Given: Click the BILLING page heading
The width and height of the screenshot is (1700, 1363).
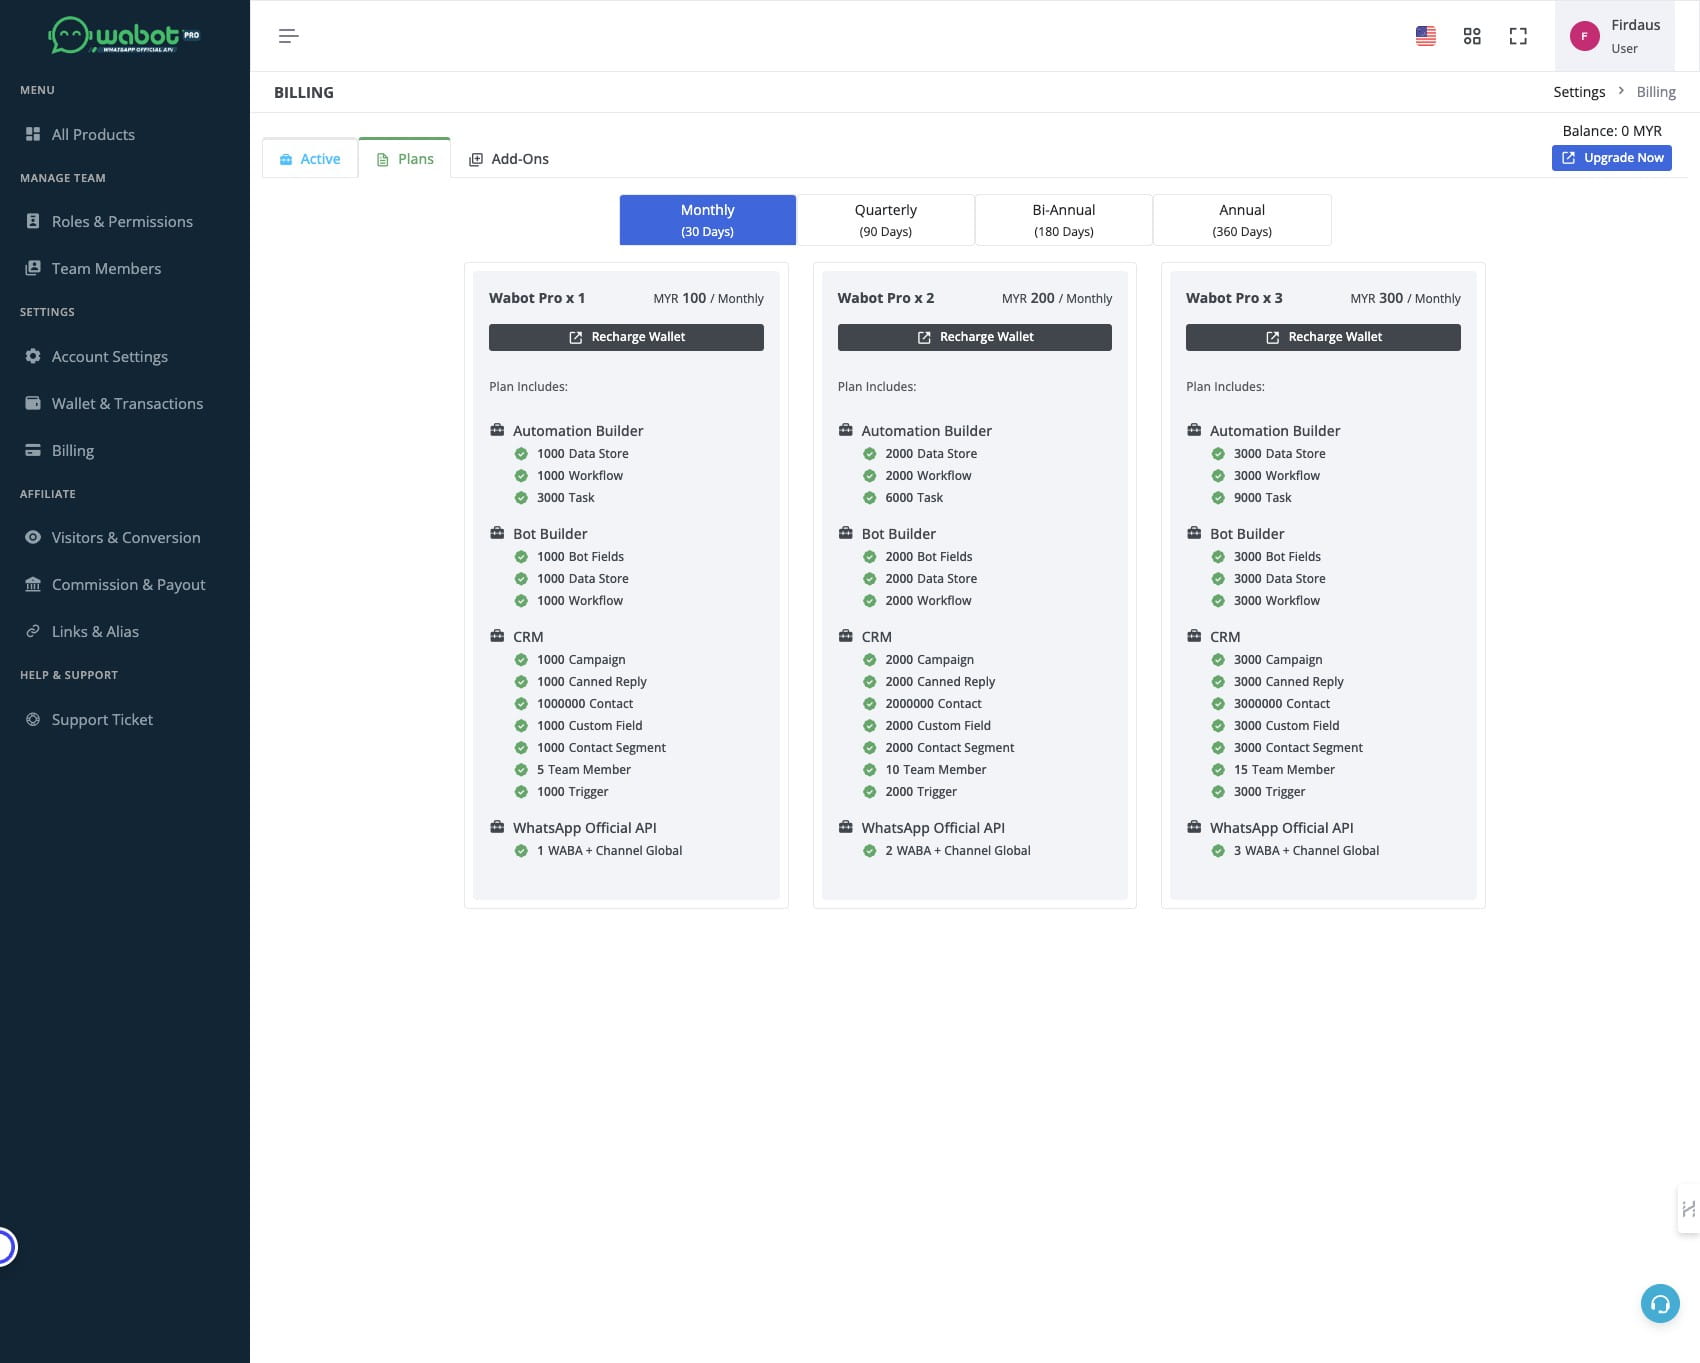Looking at the screenshot, I should tap(304, 92).
